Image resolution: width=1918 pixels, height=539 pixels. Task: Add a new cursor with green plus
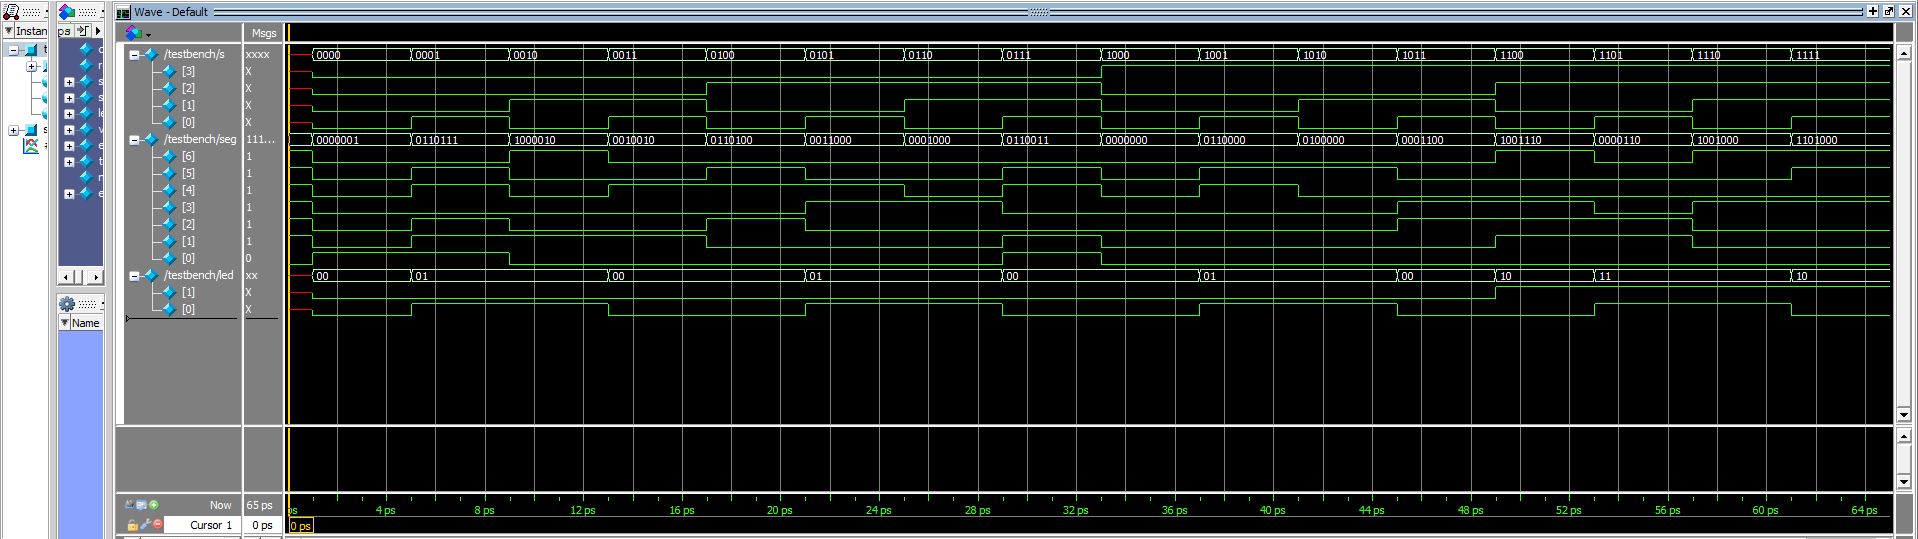click(154, 505)
